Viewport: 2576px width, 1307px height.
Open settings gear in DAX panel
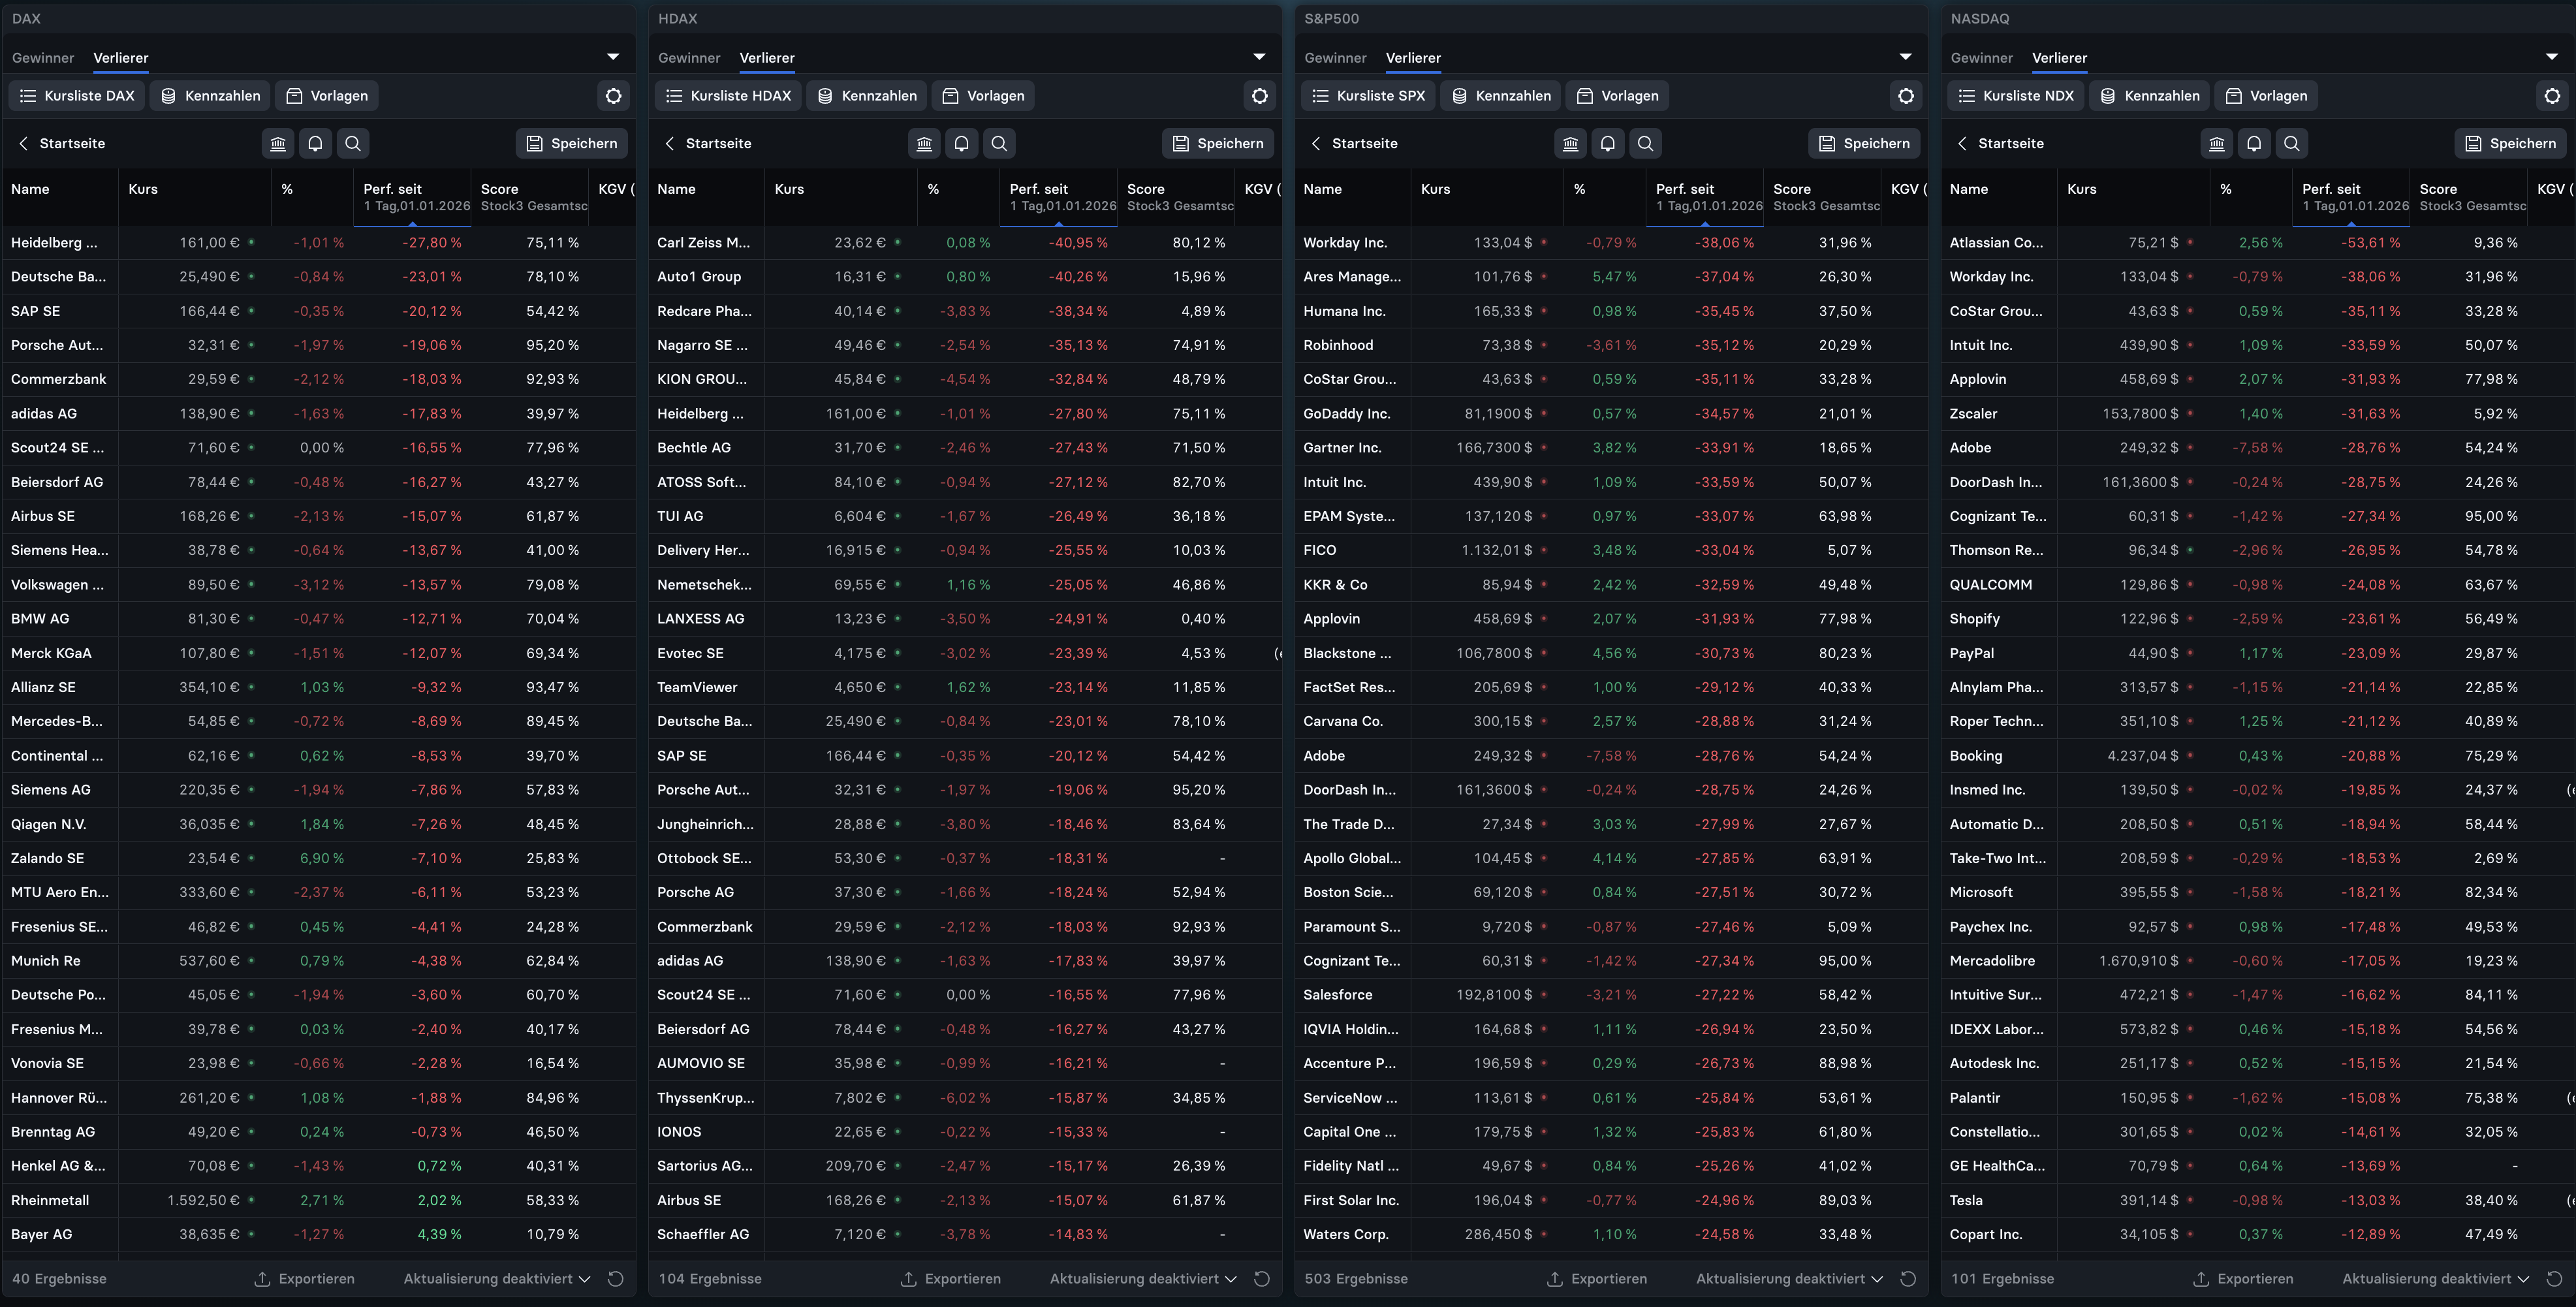click(x=613, y=96)
